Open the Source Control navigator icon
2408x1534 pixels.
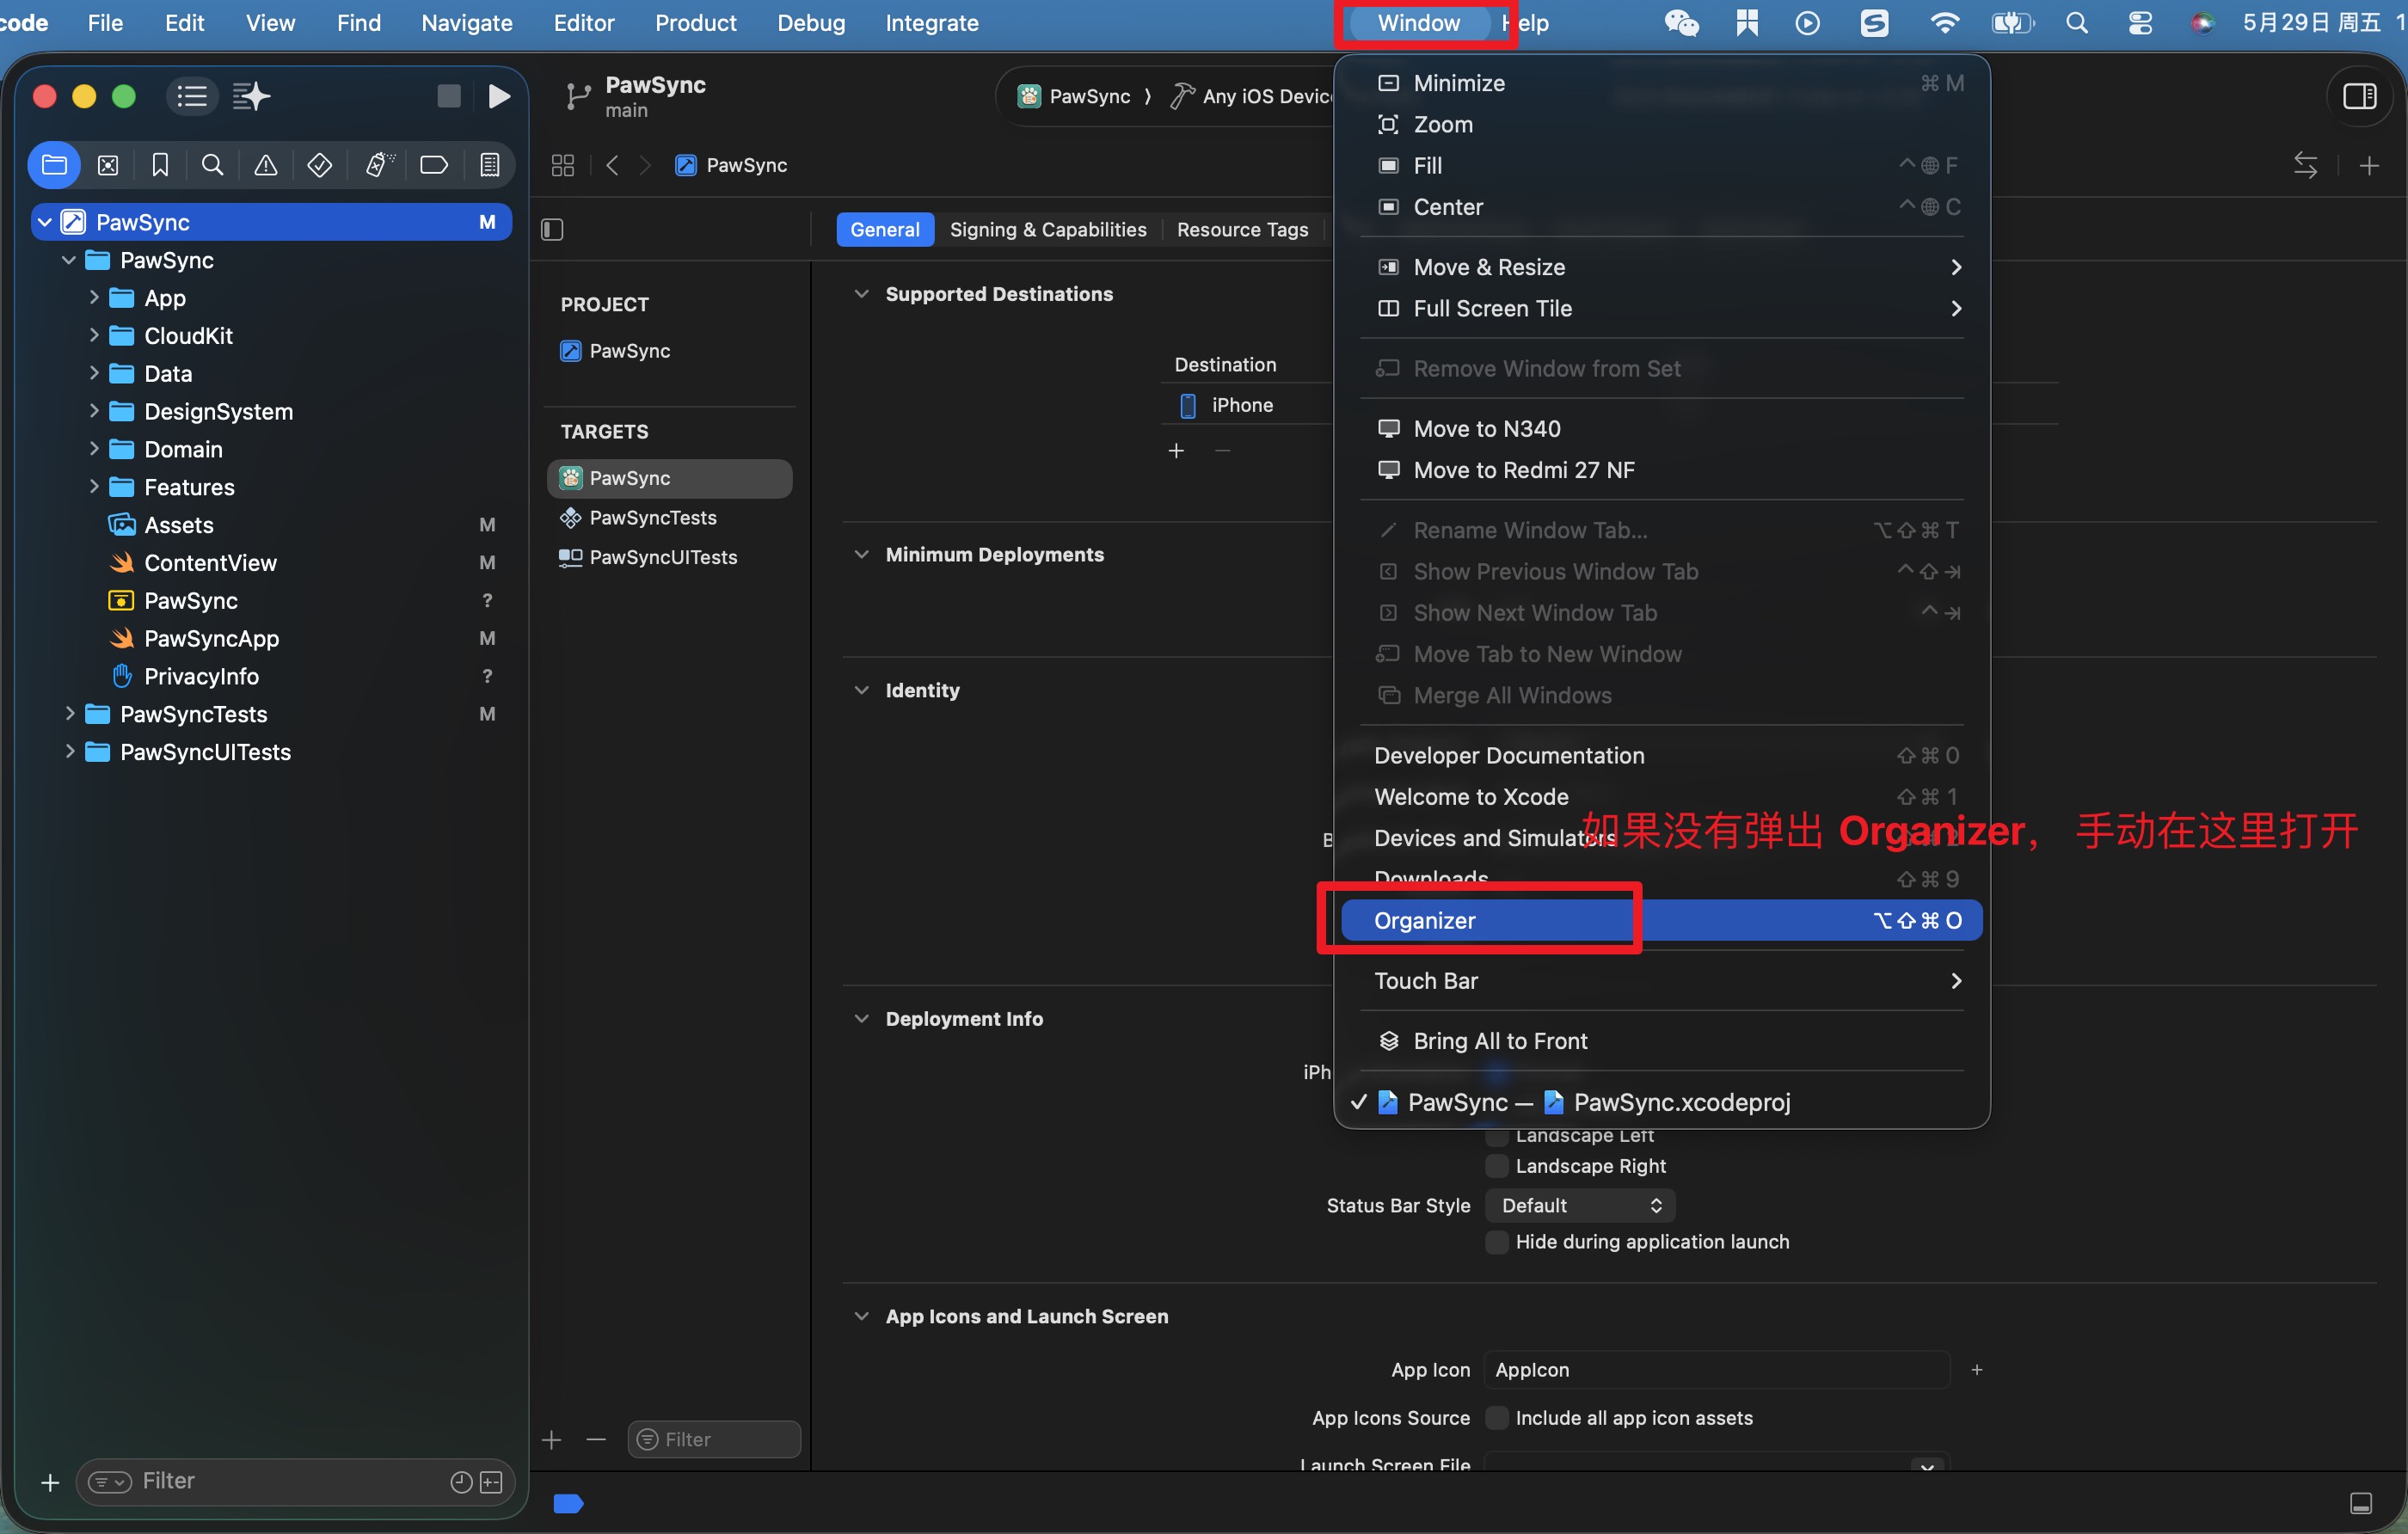pyautogui.click(x=108, y=165)
